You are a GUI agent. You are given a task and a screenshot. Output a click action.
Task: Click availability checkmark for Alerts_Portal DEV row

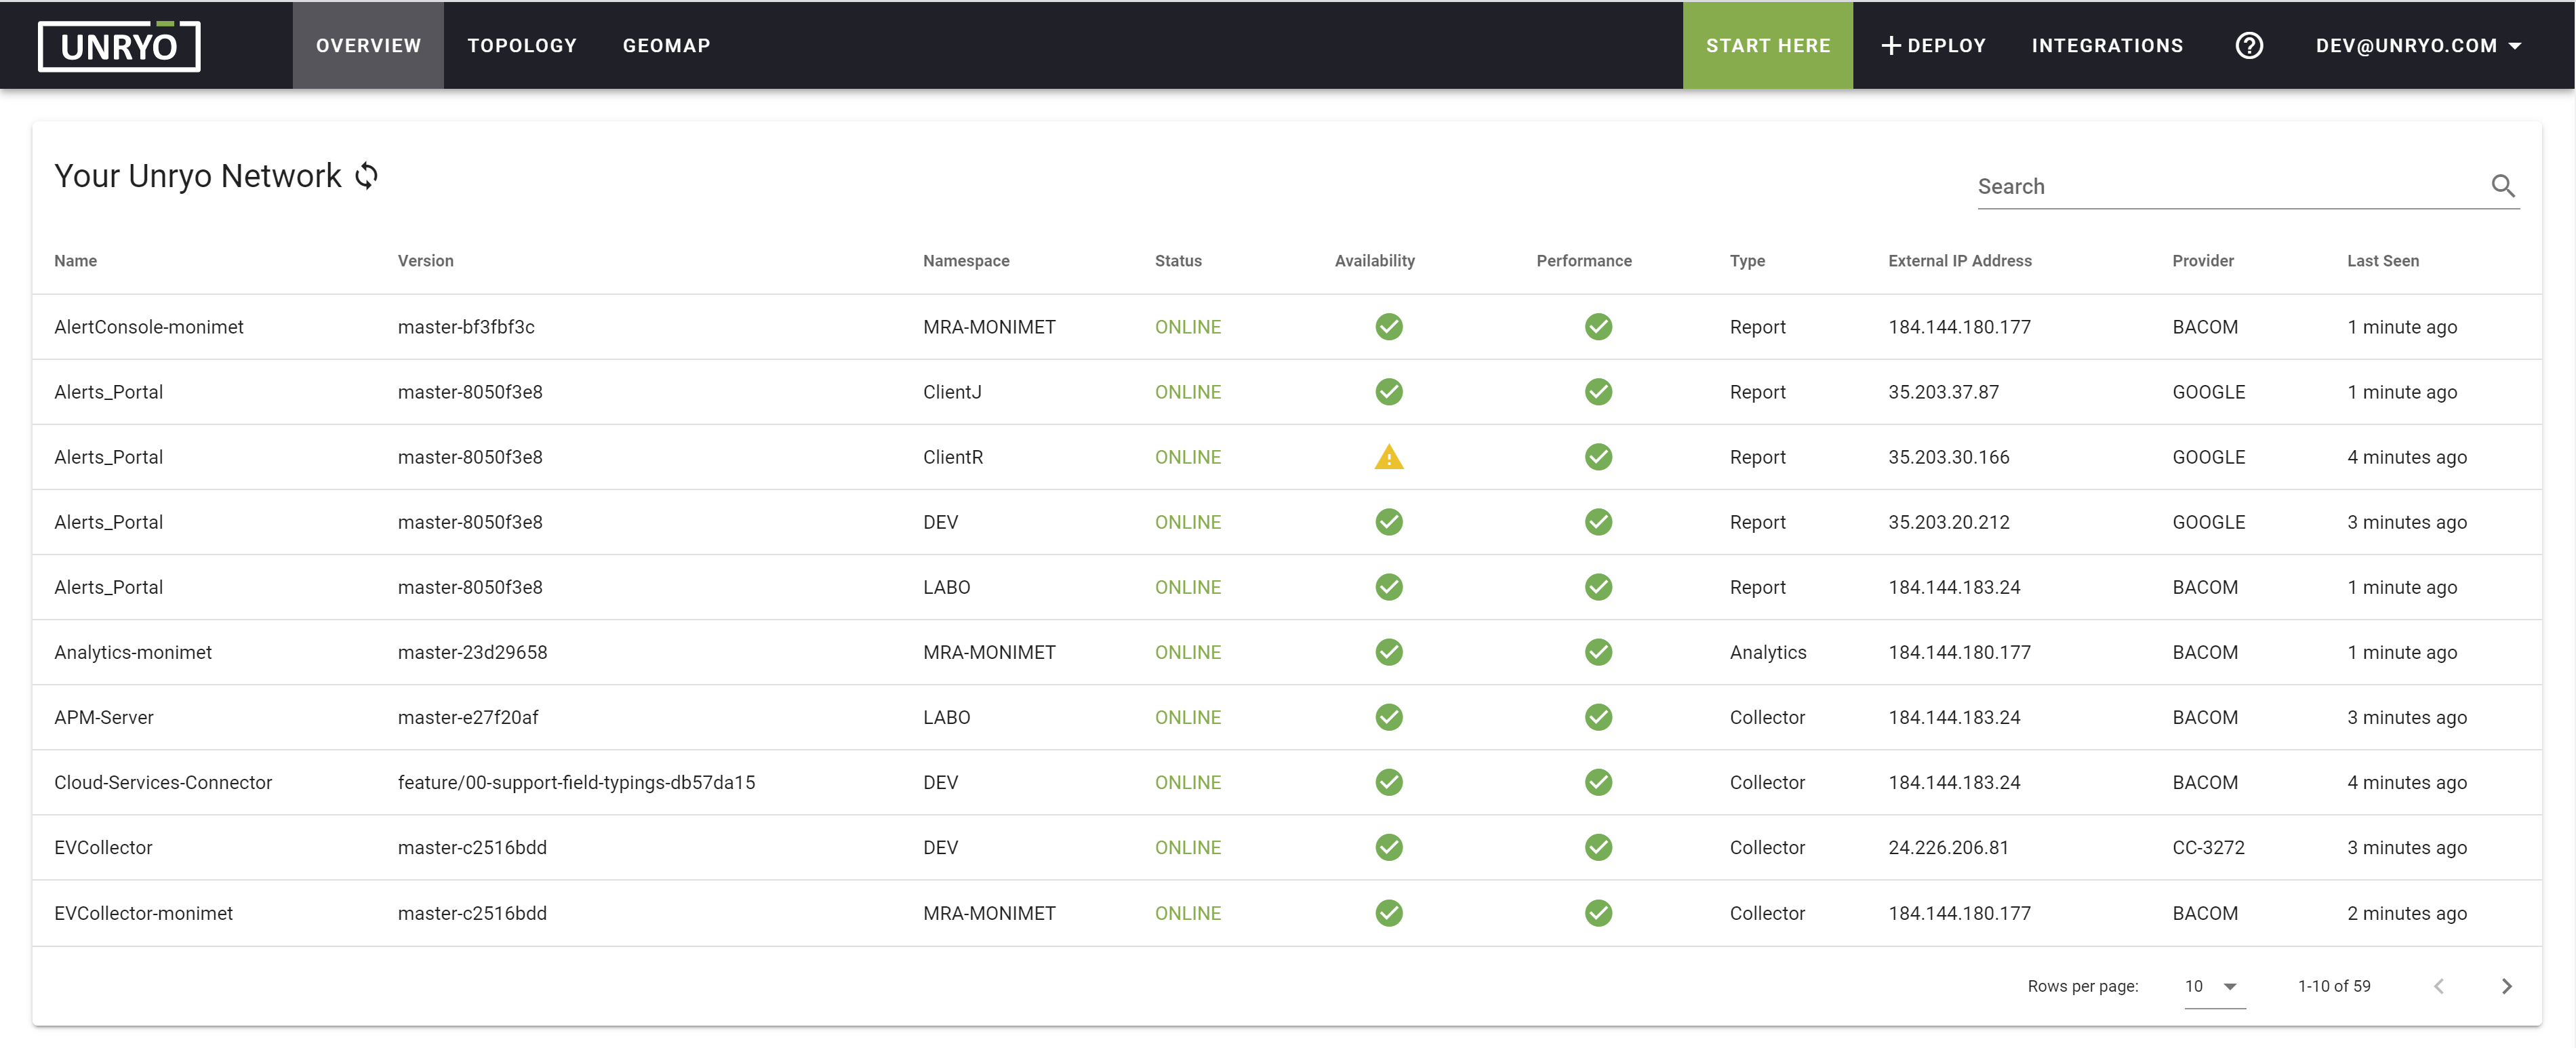tap(1389, 522)
